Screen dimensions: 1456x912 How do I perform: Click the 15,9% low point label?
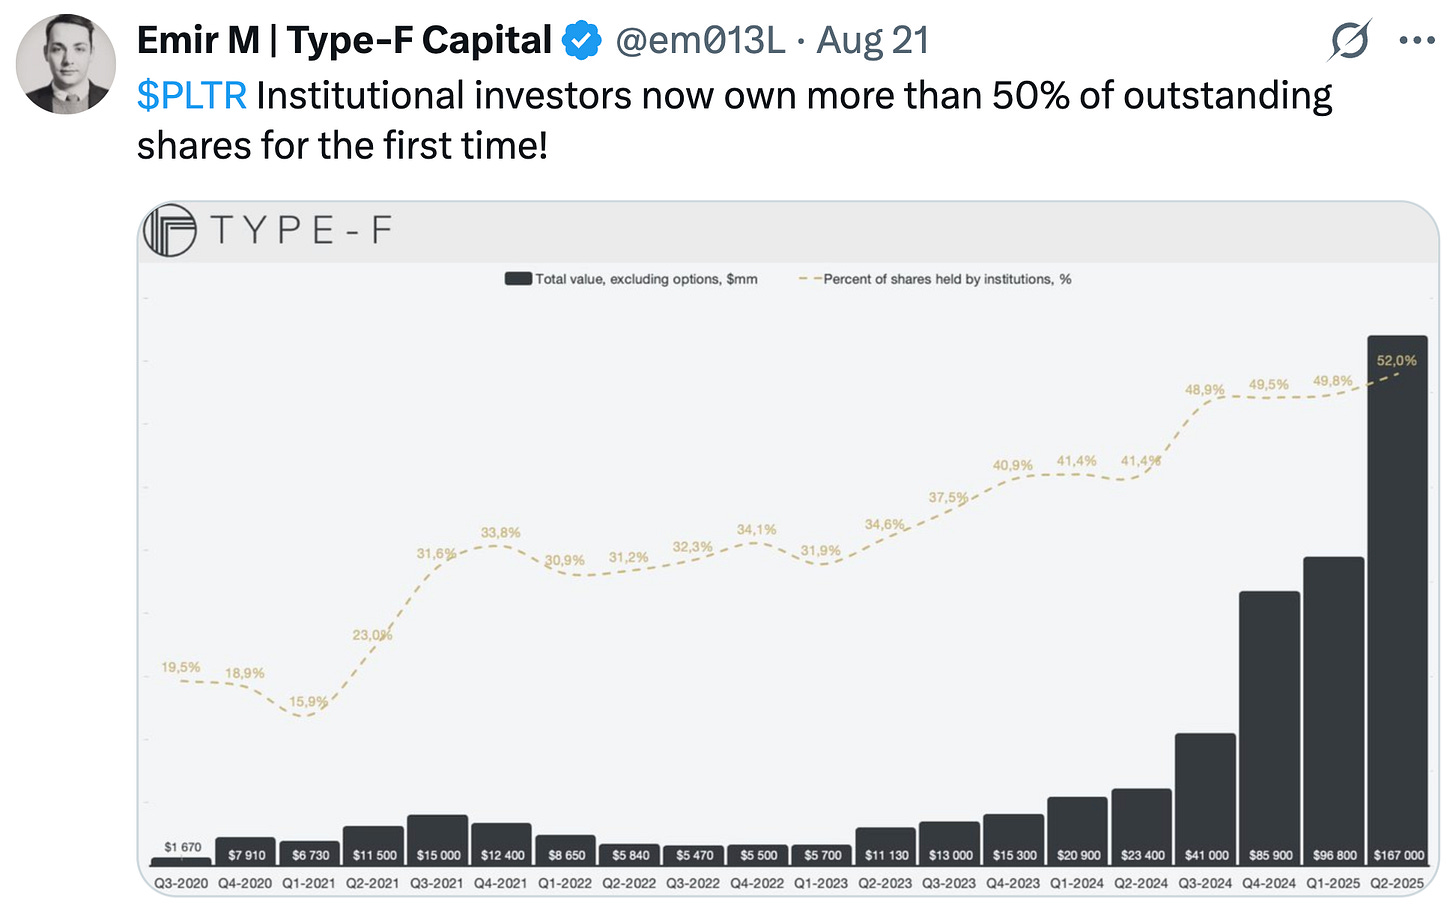coord(308,702)
